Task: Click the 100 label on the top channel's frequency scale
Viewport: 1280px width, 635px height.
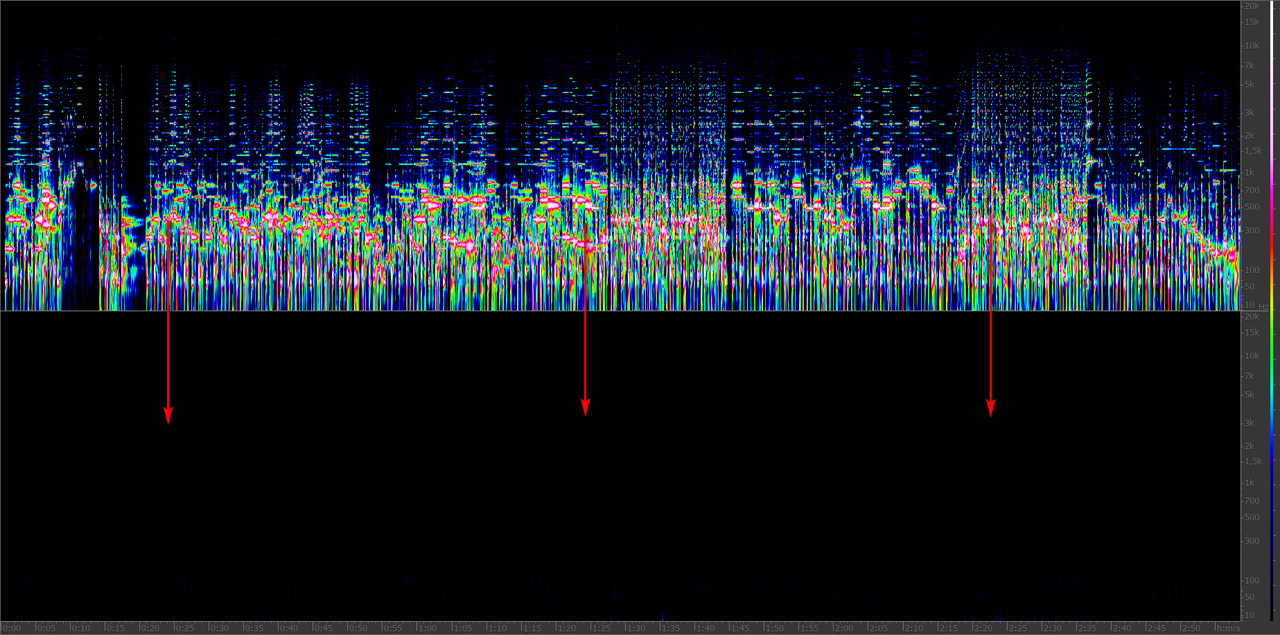Action: click(x=1250, y=270)
